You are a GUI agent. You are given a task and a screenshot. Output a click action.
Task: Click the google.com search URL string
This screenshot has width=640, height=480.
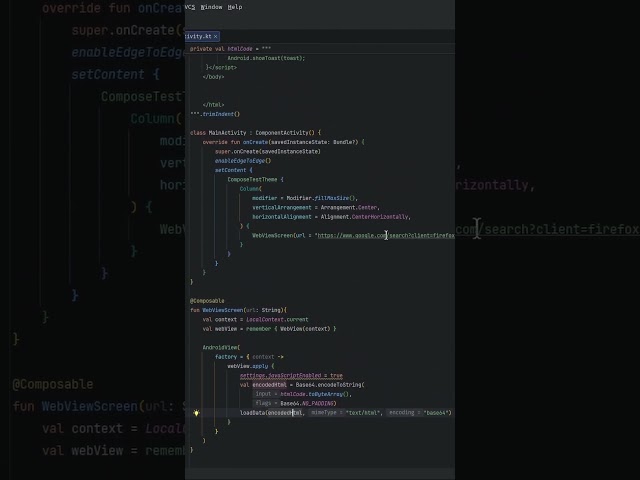click(x=386, y=236)
